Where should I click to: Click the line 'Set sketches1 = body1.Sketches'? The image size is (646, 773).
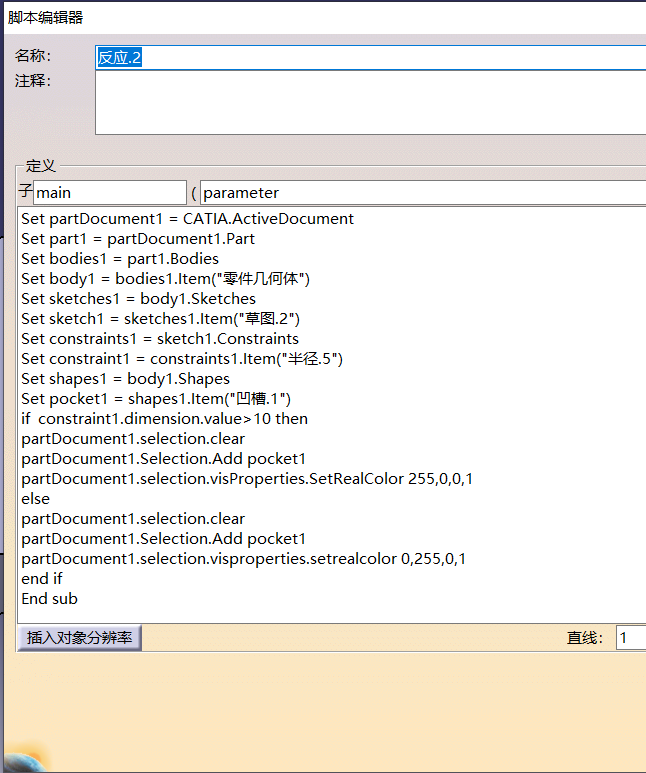(138, 299)
